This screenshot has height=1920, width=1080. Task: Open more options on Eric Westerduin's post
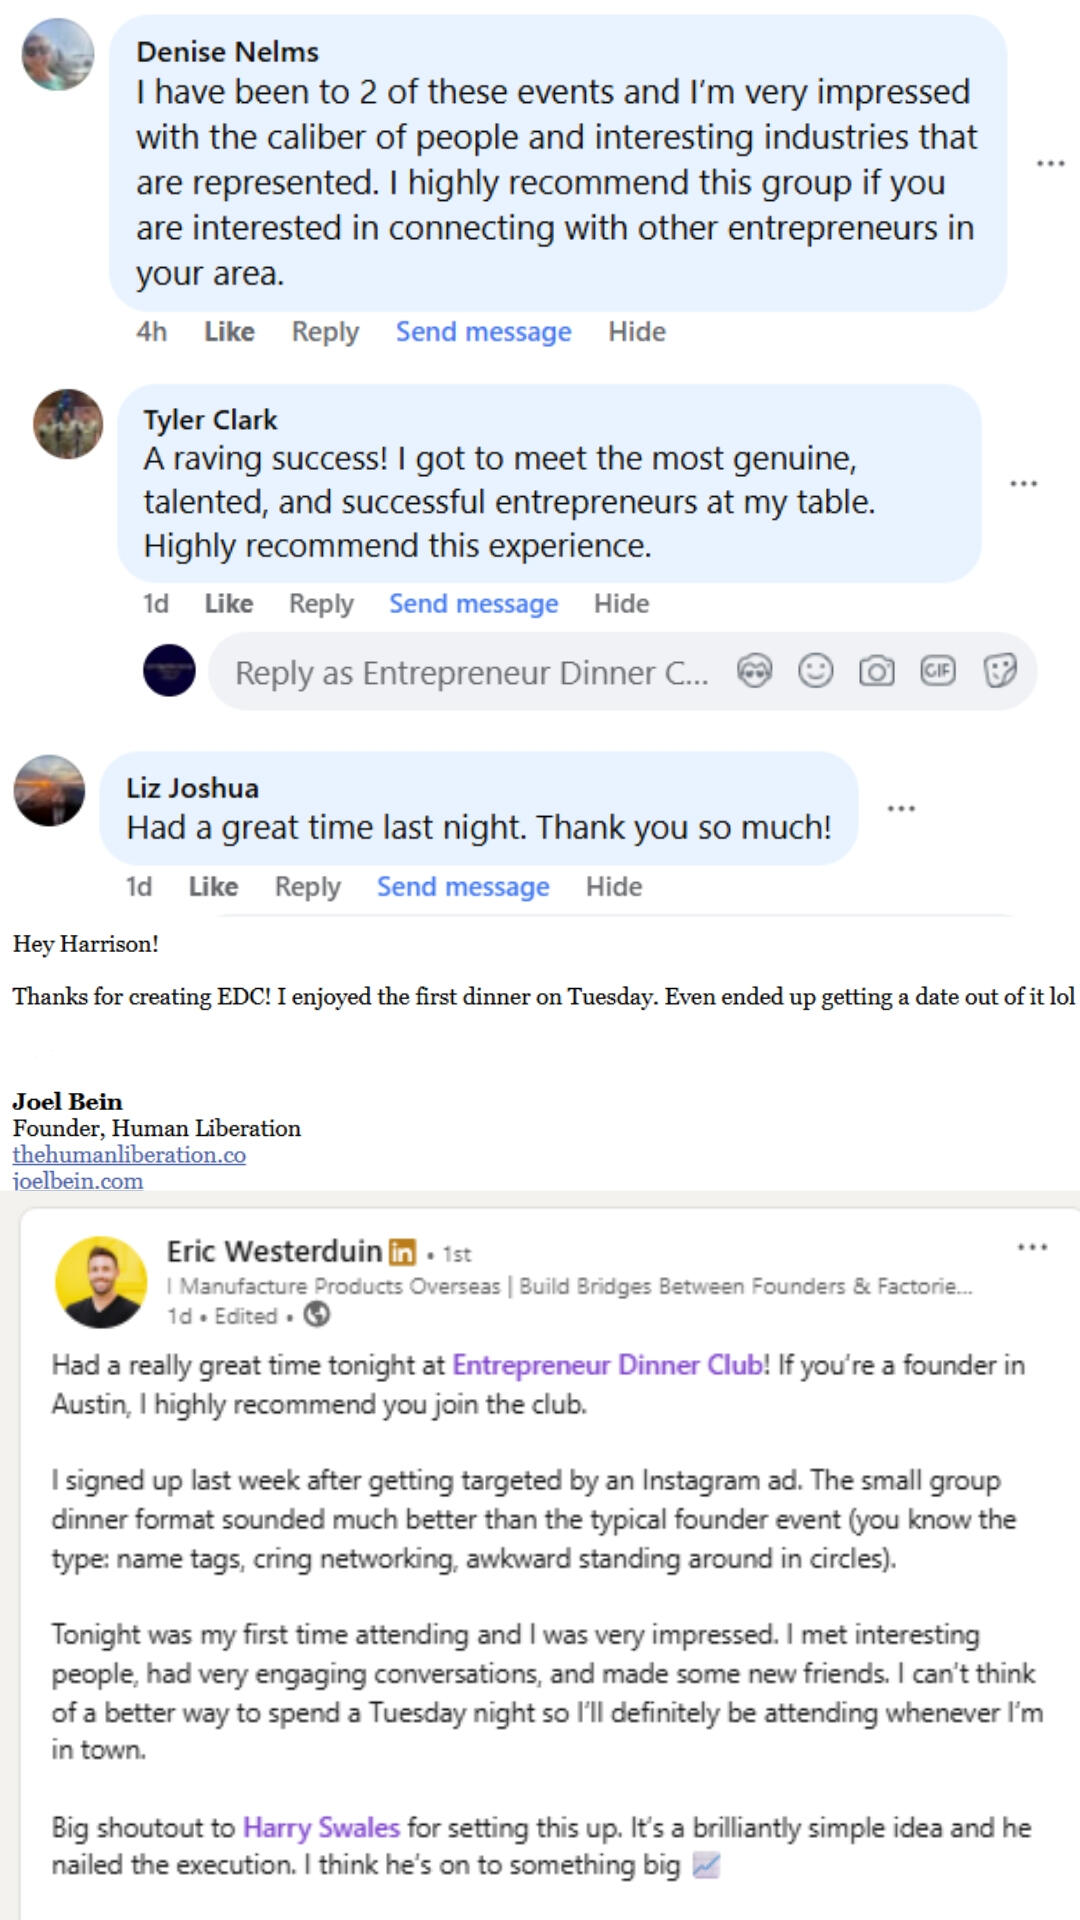pyautogui.click(x=1032, y=1247)
